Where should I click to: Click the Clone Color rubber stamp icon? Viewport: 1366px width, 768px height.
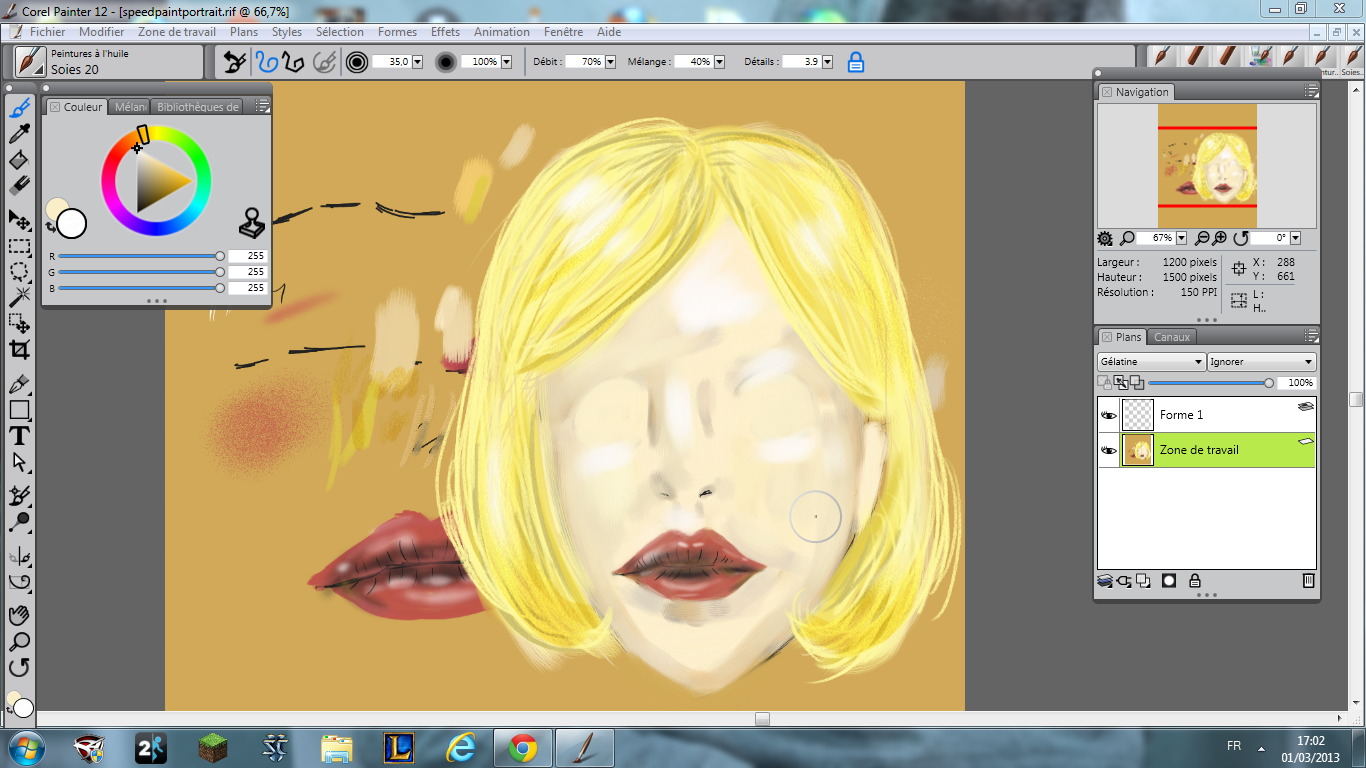click(253, 223)
